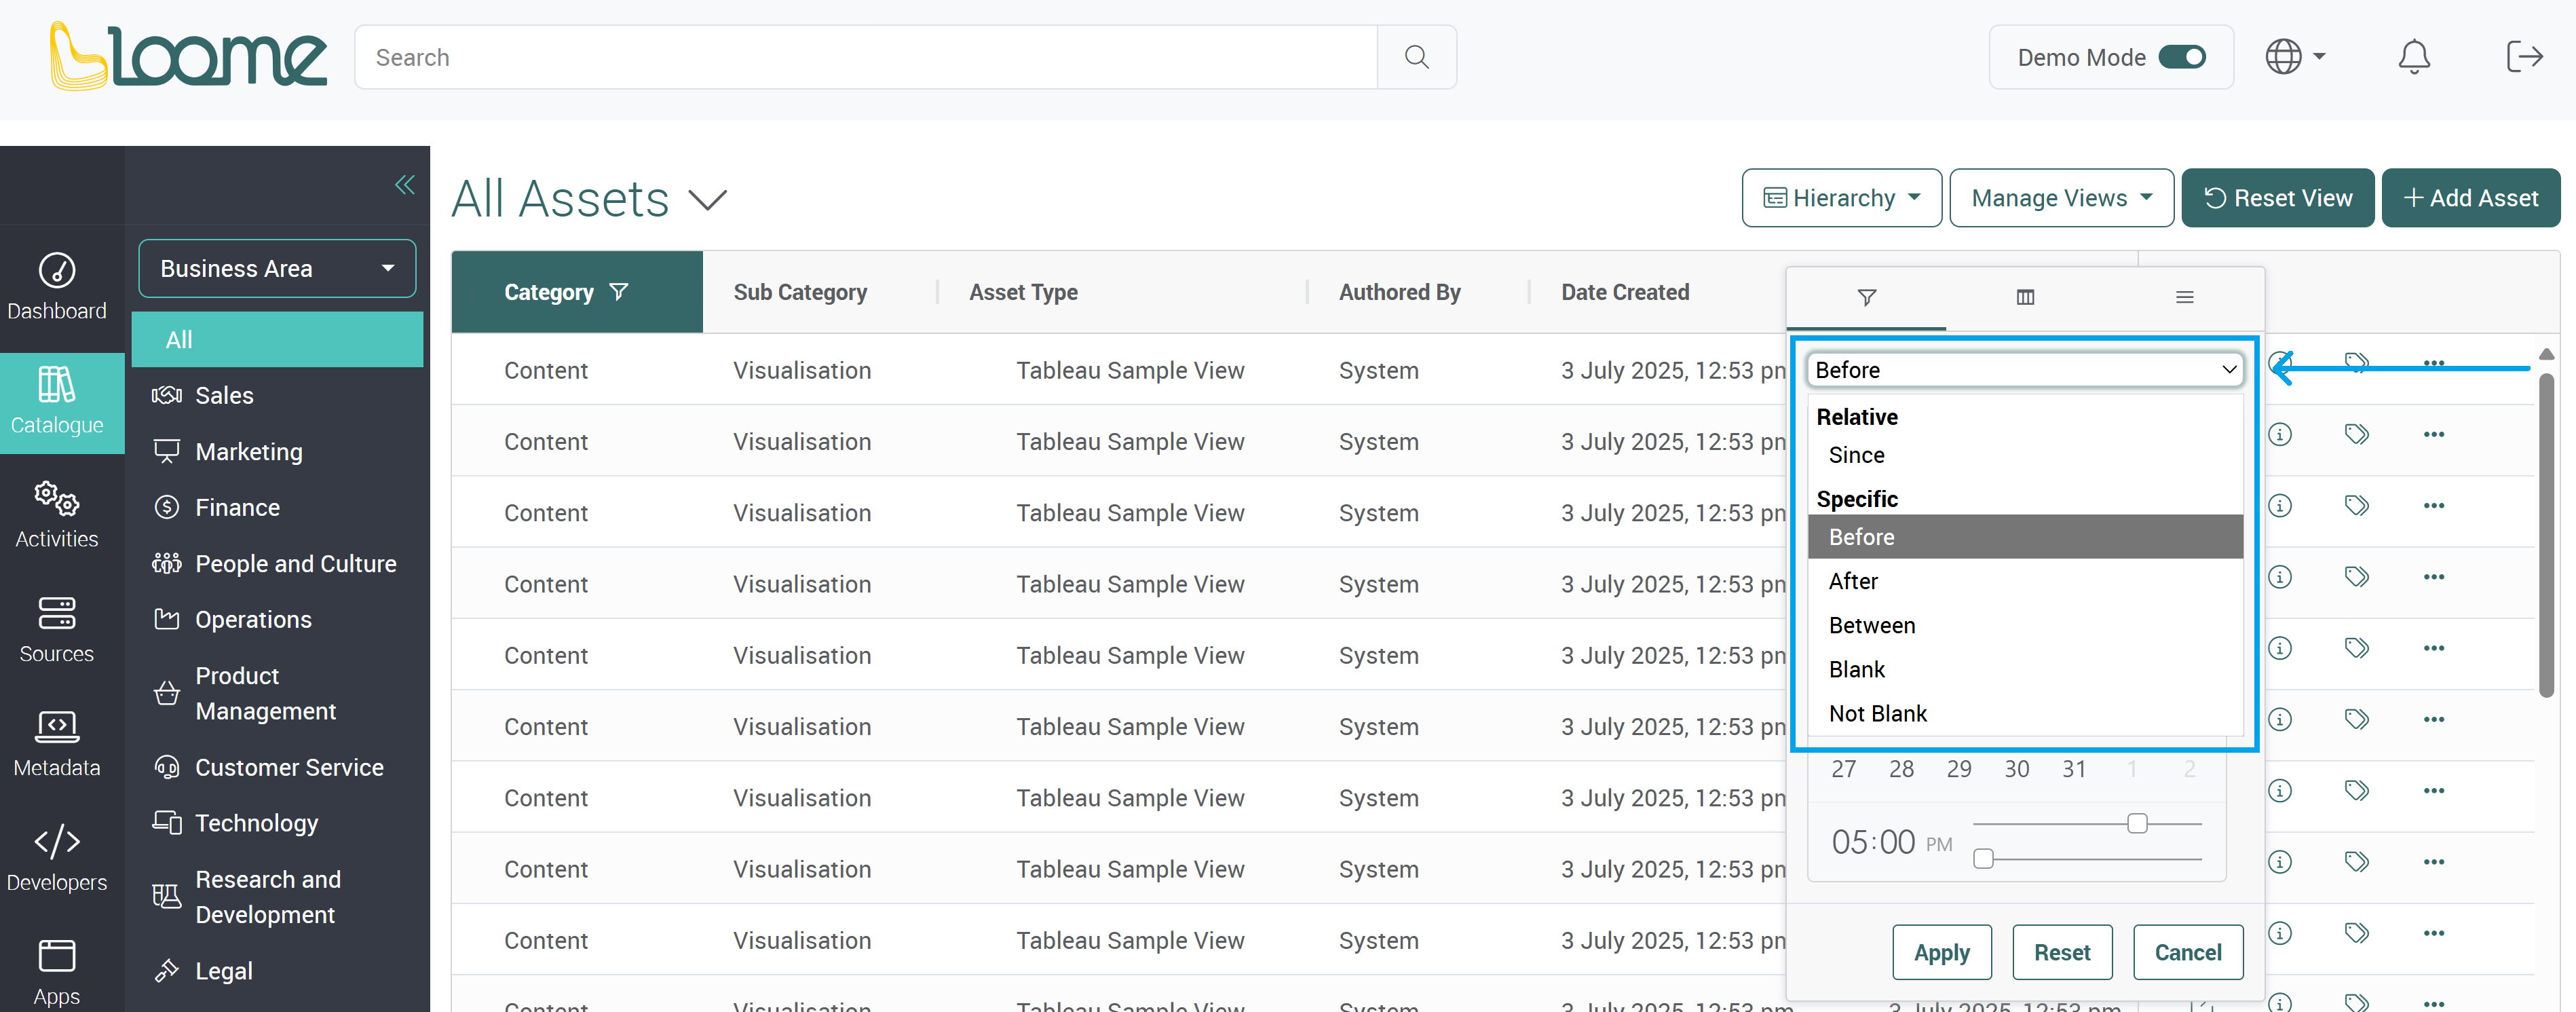Click the Before filter type combo box
The width and height of the screenshot is (2576, 1012).
[x=2025, y=369]
